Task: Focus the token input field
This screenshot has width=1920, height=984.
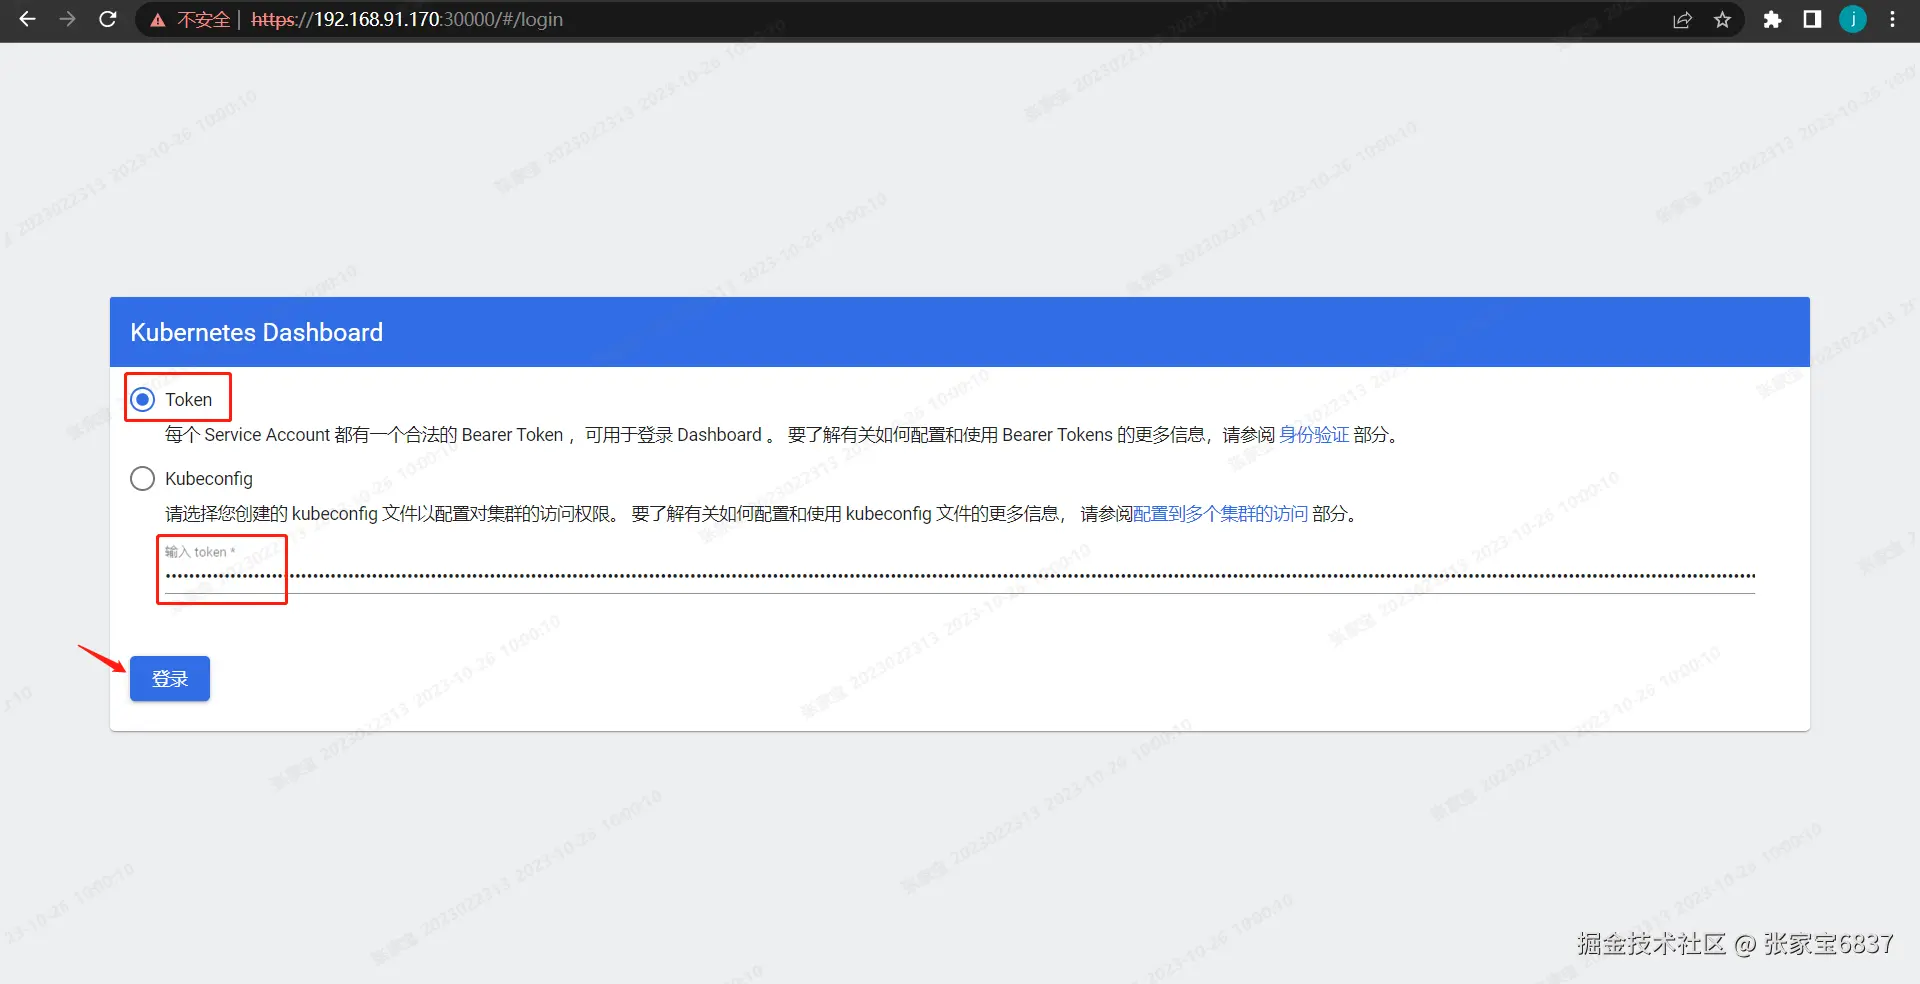Action: (x=960, y=576)
